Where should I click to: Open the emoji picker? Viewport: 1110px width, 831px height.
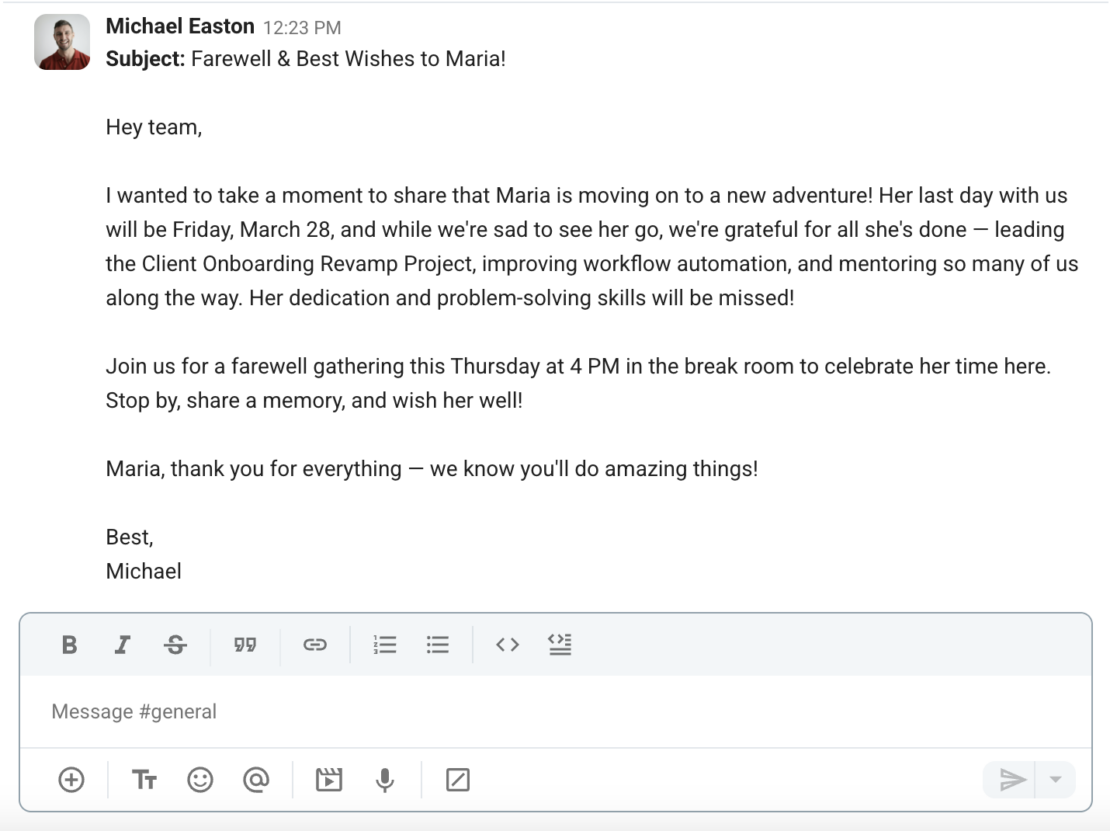(200, 780)
